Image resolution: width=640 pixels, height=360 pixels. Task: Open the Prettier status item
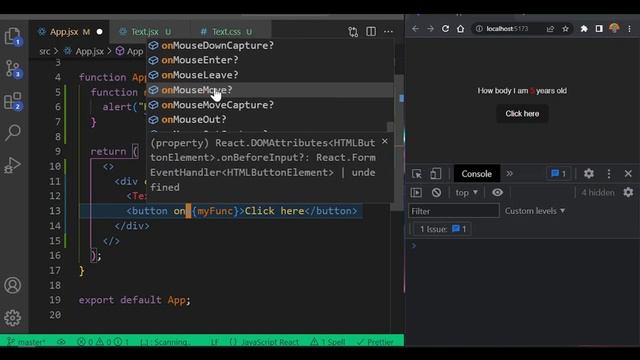(375, 342)
